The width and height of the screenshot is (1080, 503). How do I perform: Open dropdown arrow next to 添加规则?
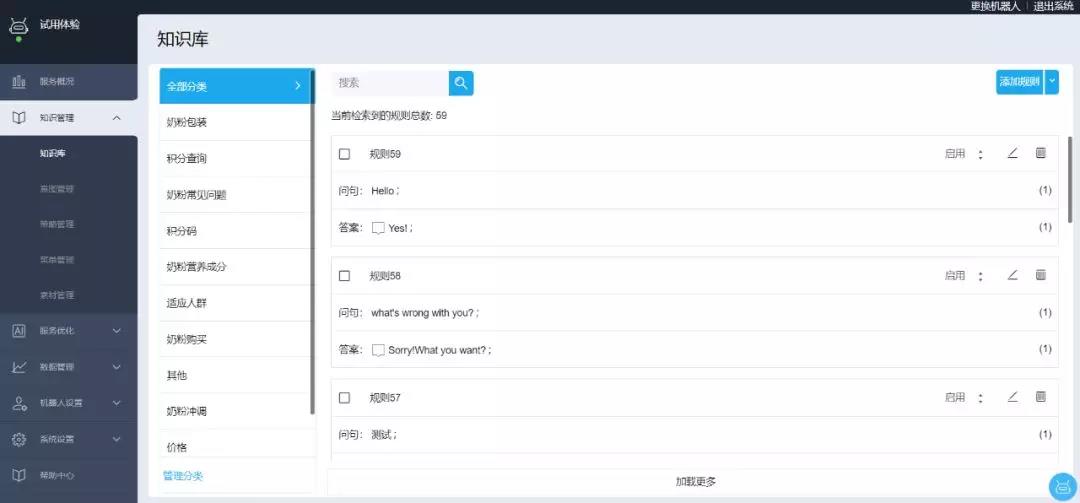coord(1051,82)
